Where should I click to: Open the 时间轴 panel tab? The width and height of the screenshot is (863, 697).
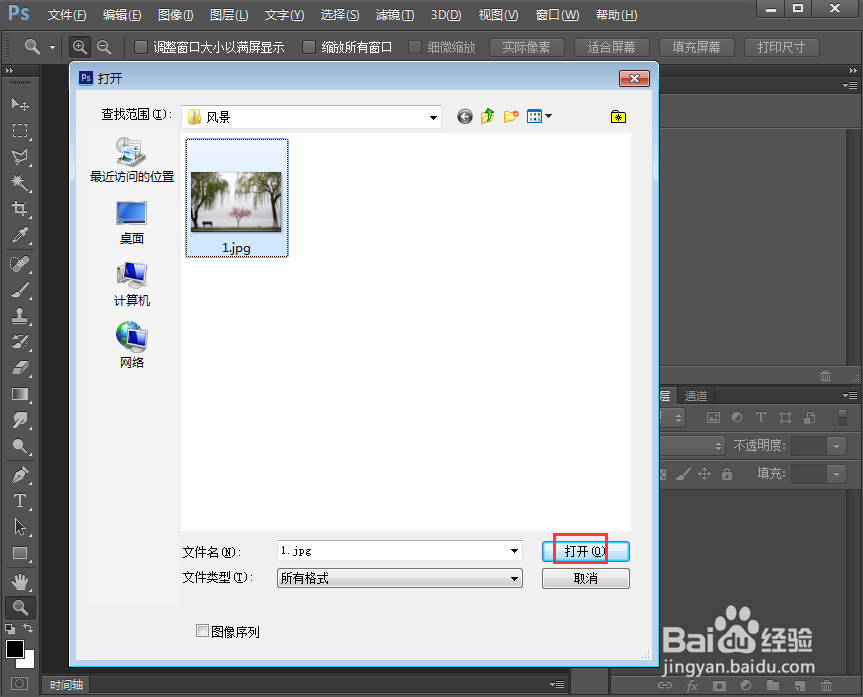click(66, 684)
